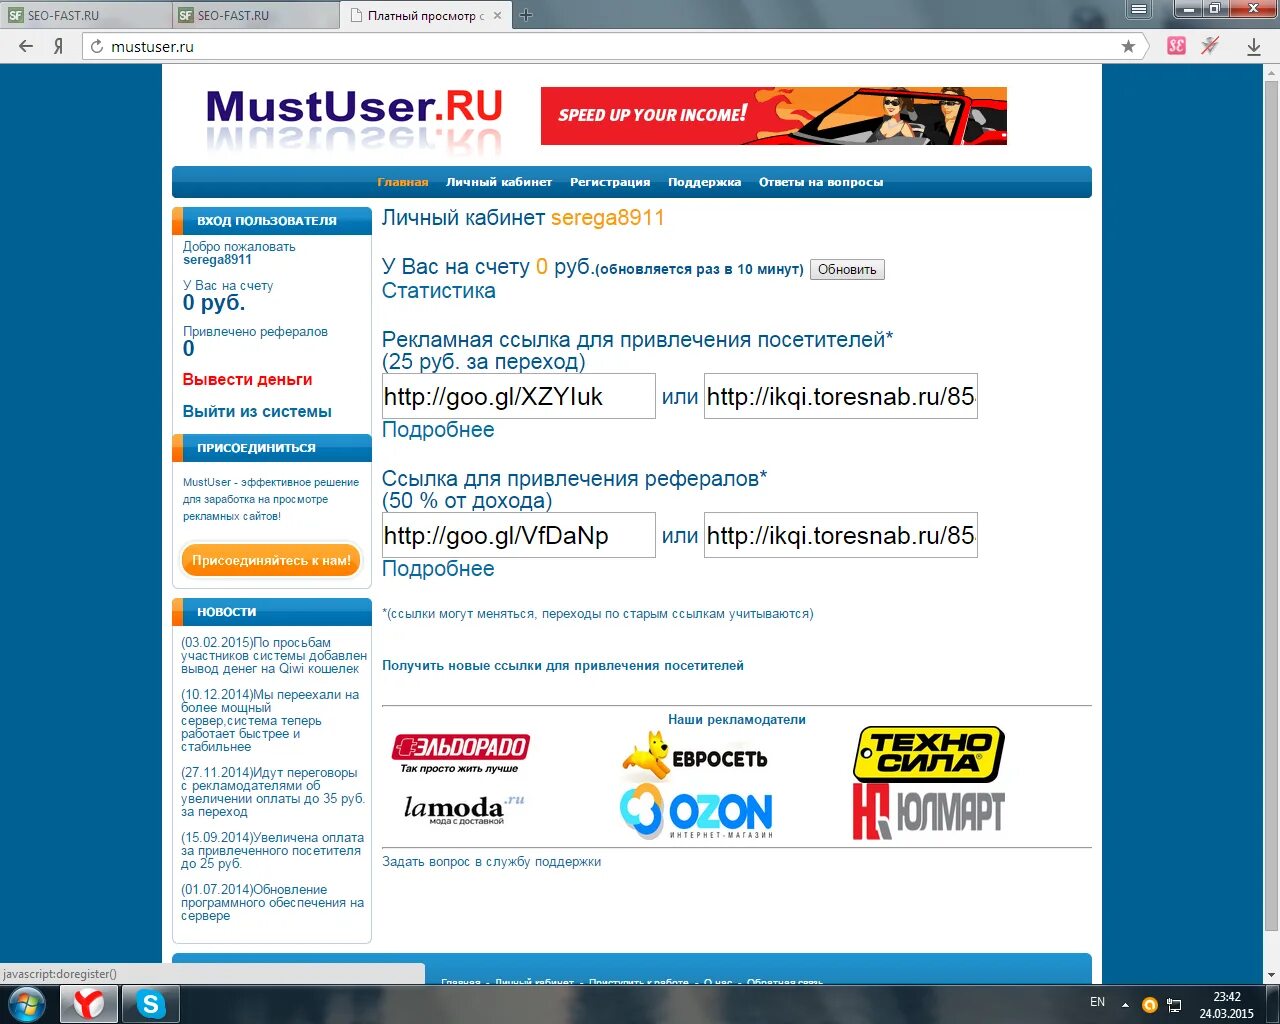Show hidden tray icons arrow
The image size is (1280, 1024).
pyautogui.click(x=1125, y=1004)
